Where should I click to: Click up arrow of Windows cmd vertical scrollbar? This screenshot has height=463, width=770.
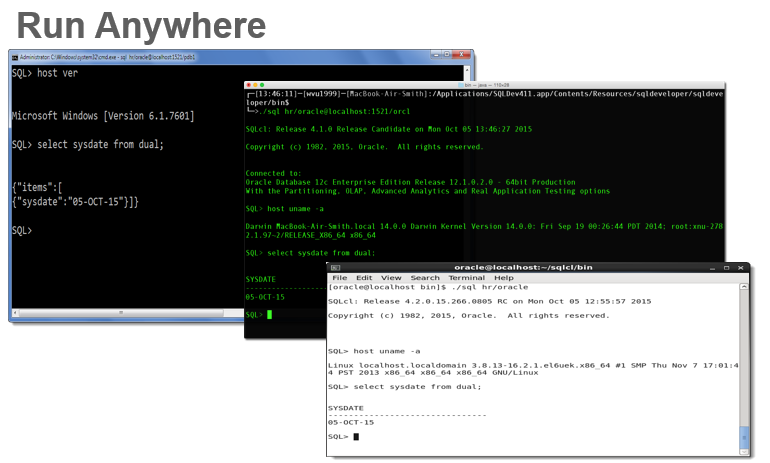coord(467,70)
